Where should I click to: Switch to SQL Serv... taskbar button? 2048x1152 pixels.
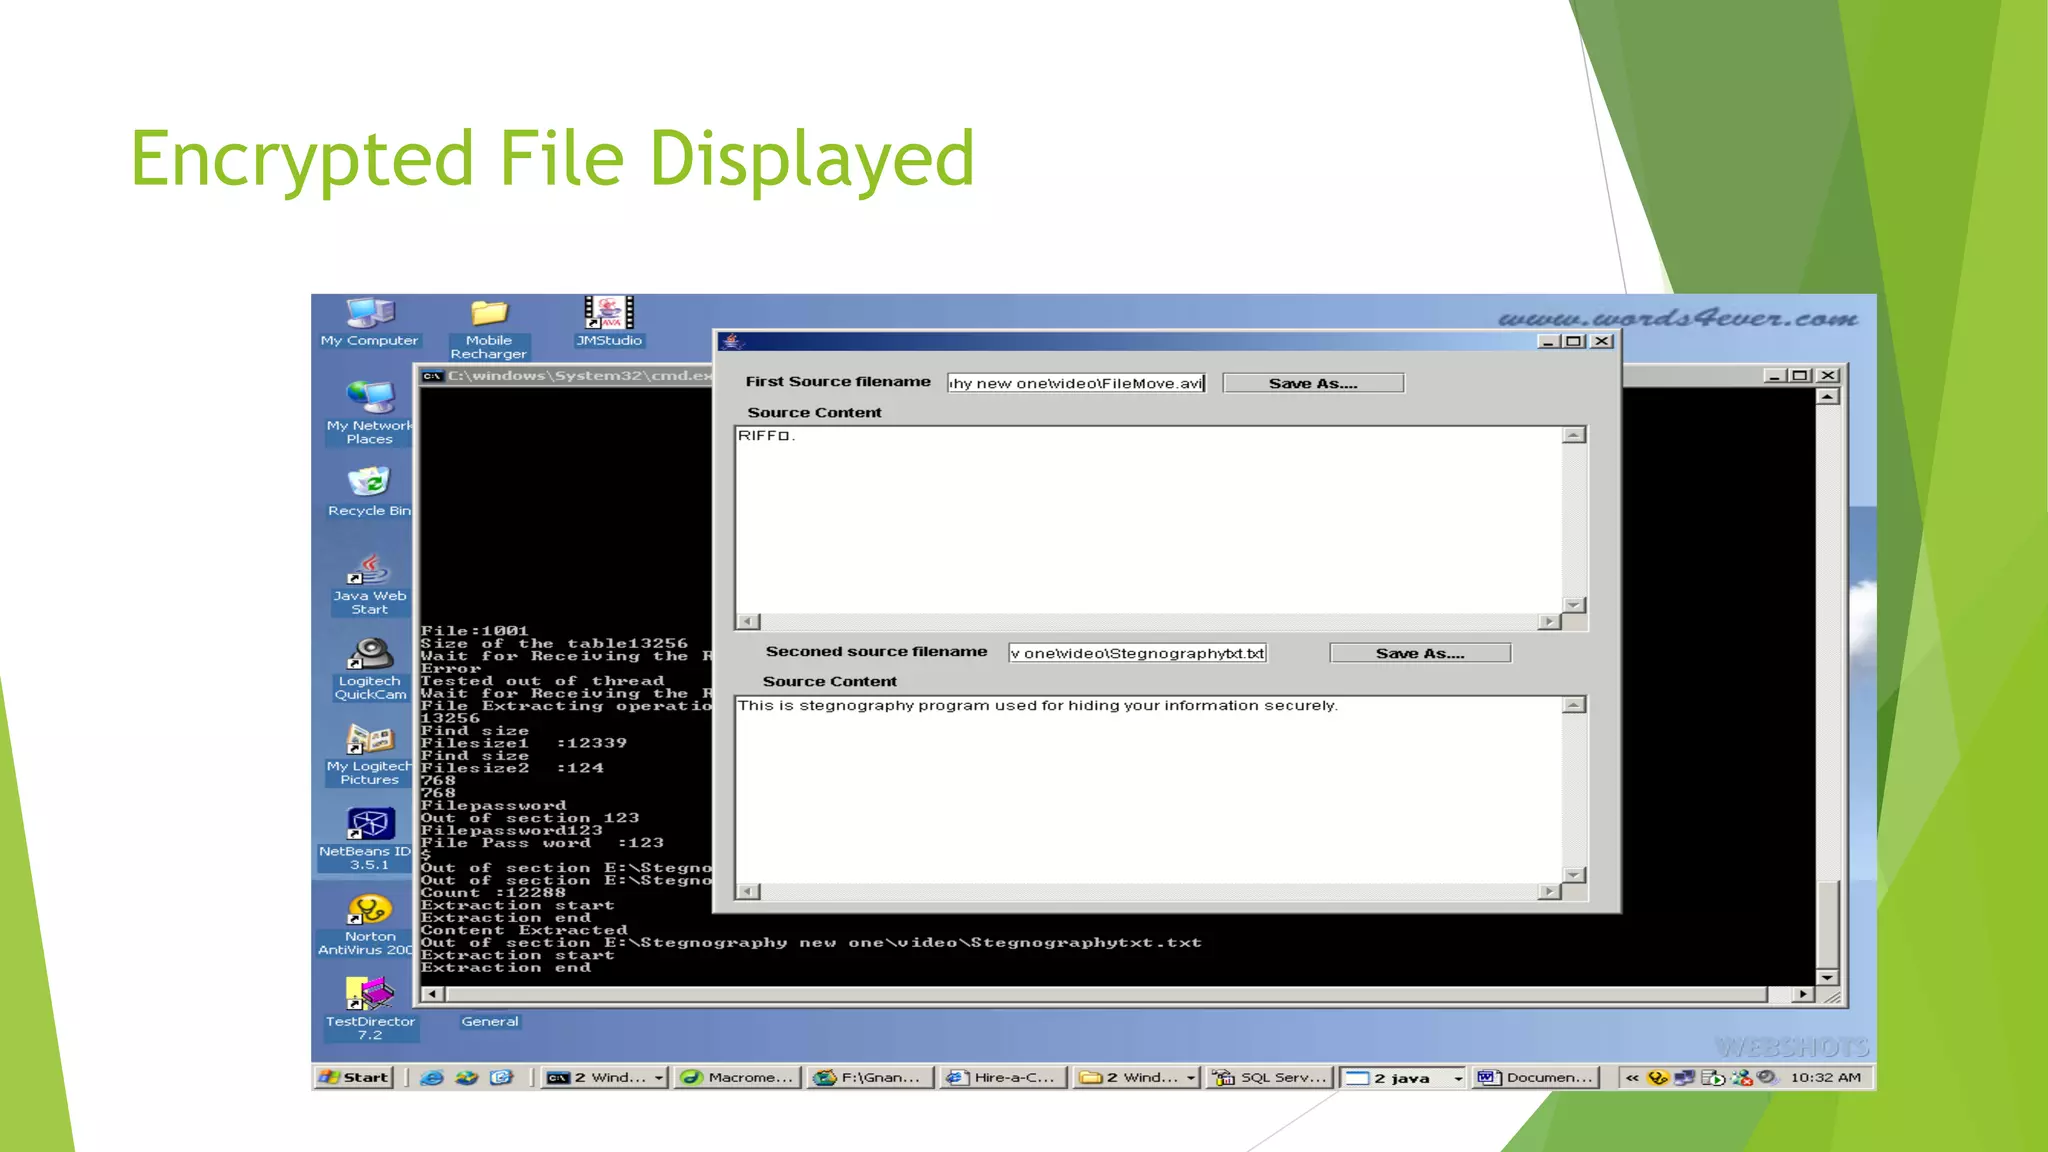1271,1077
